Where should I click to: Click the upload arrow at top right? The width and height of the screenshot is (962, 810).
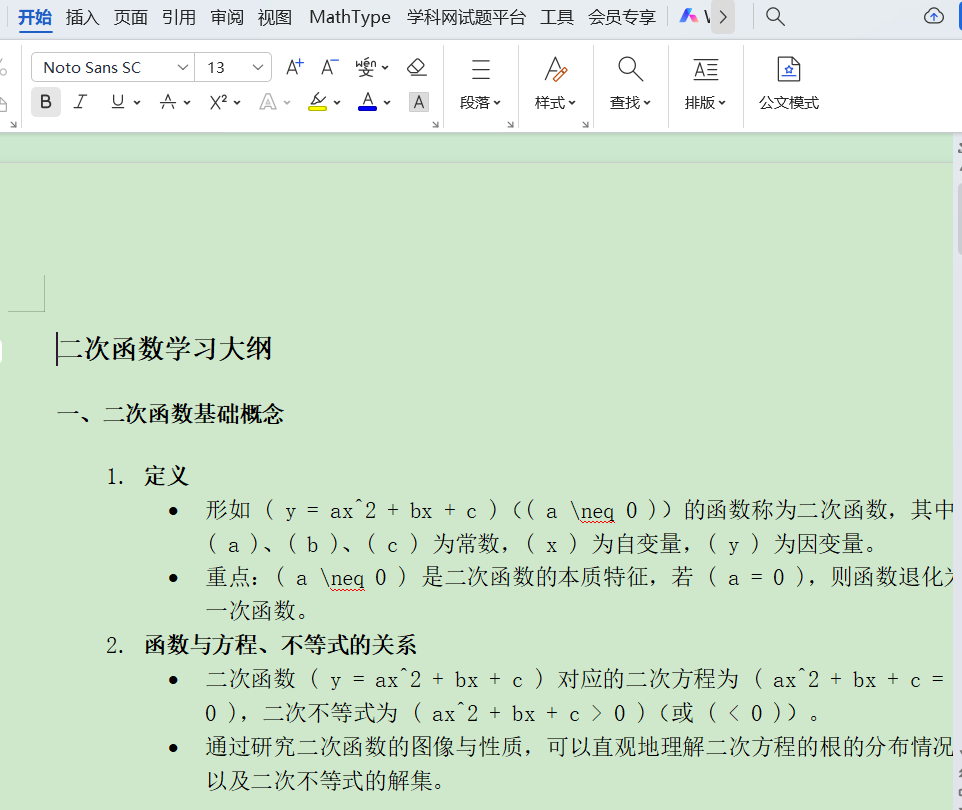(x=934, y=16)
